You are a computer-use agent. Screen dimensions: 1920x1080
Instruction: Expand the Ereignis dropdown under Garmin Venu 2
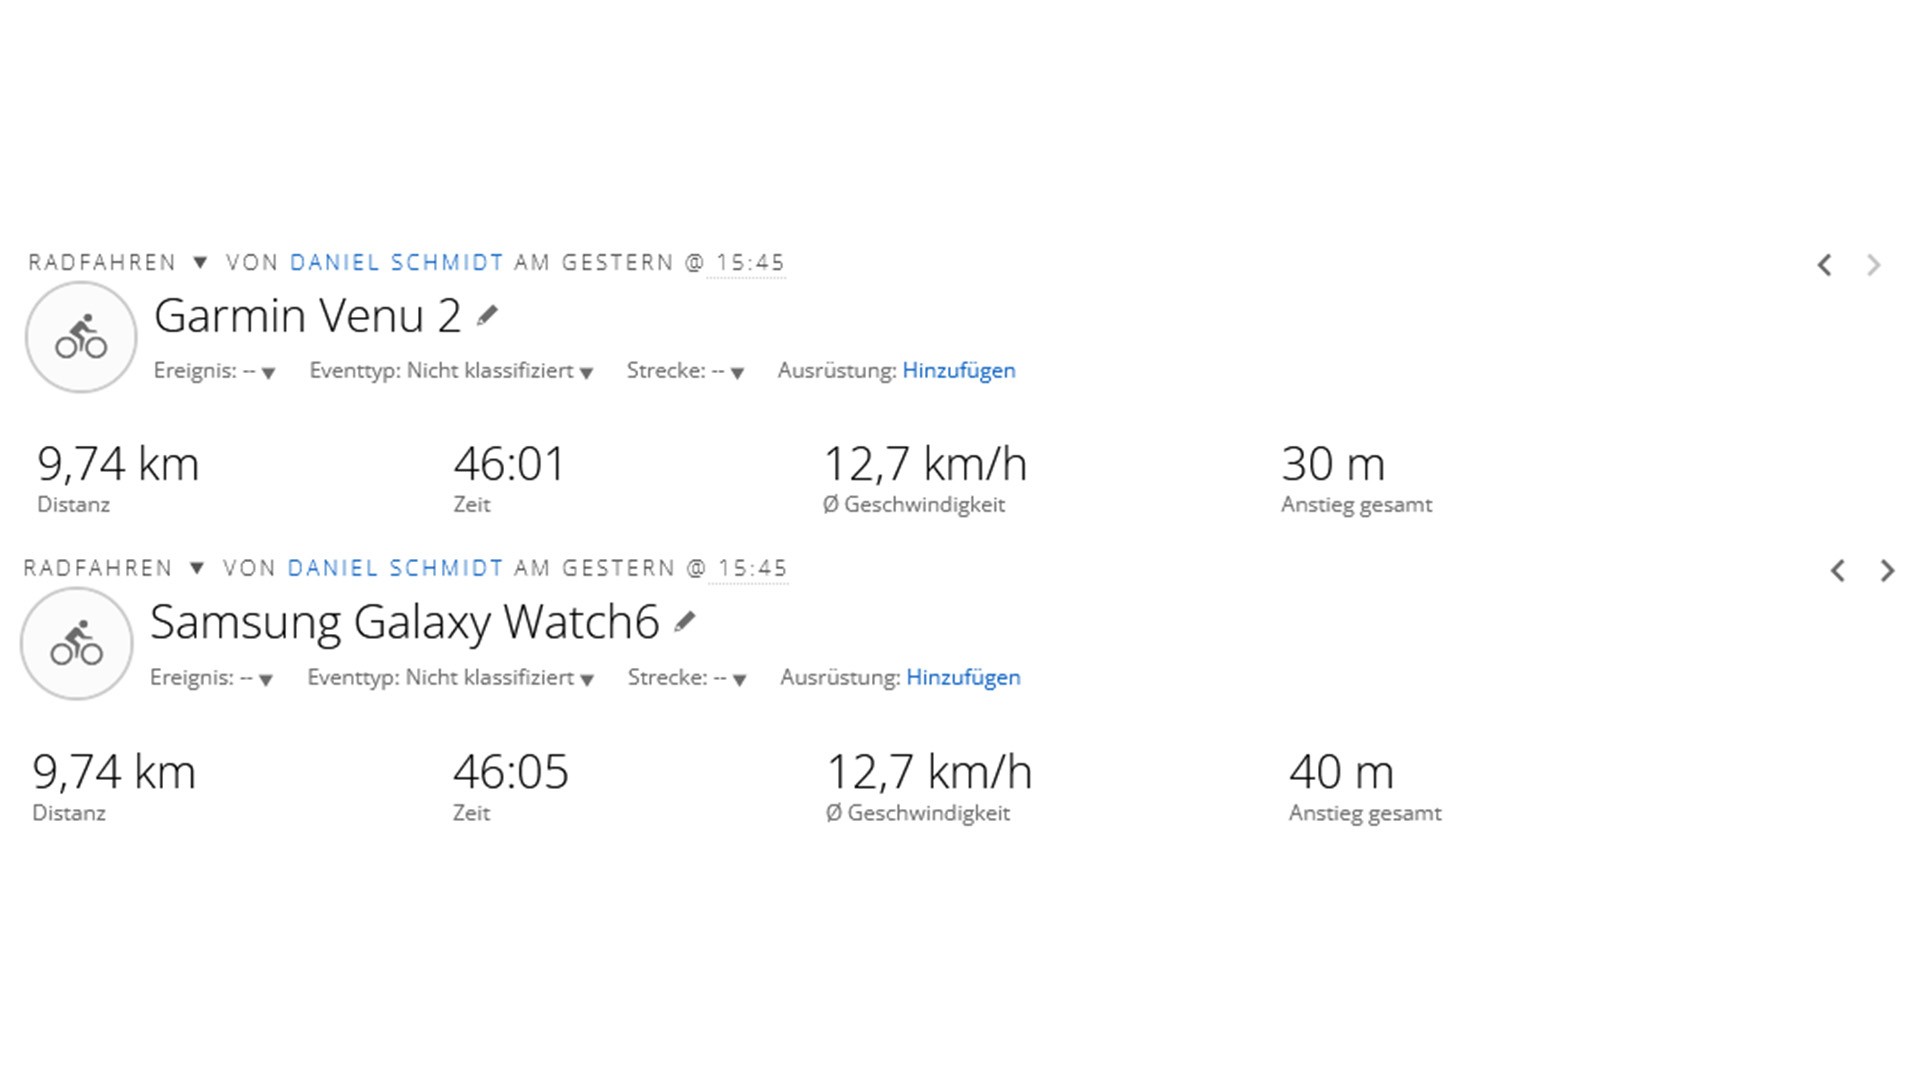pyautogui.click(x=267, y=373)
